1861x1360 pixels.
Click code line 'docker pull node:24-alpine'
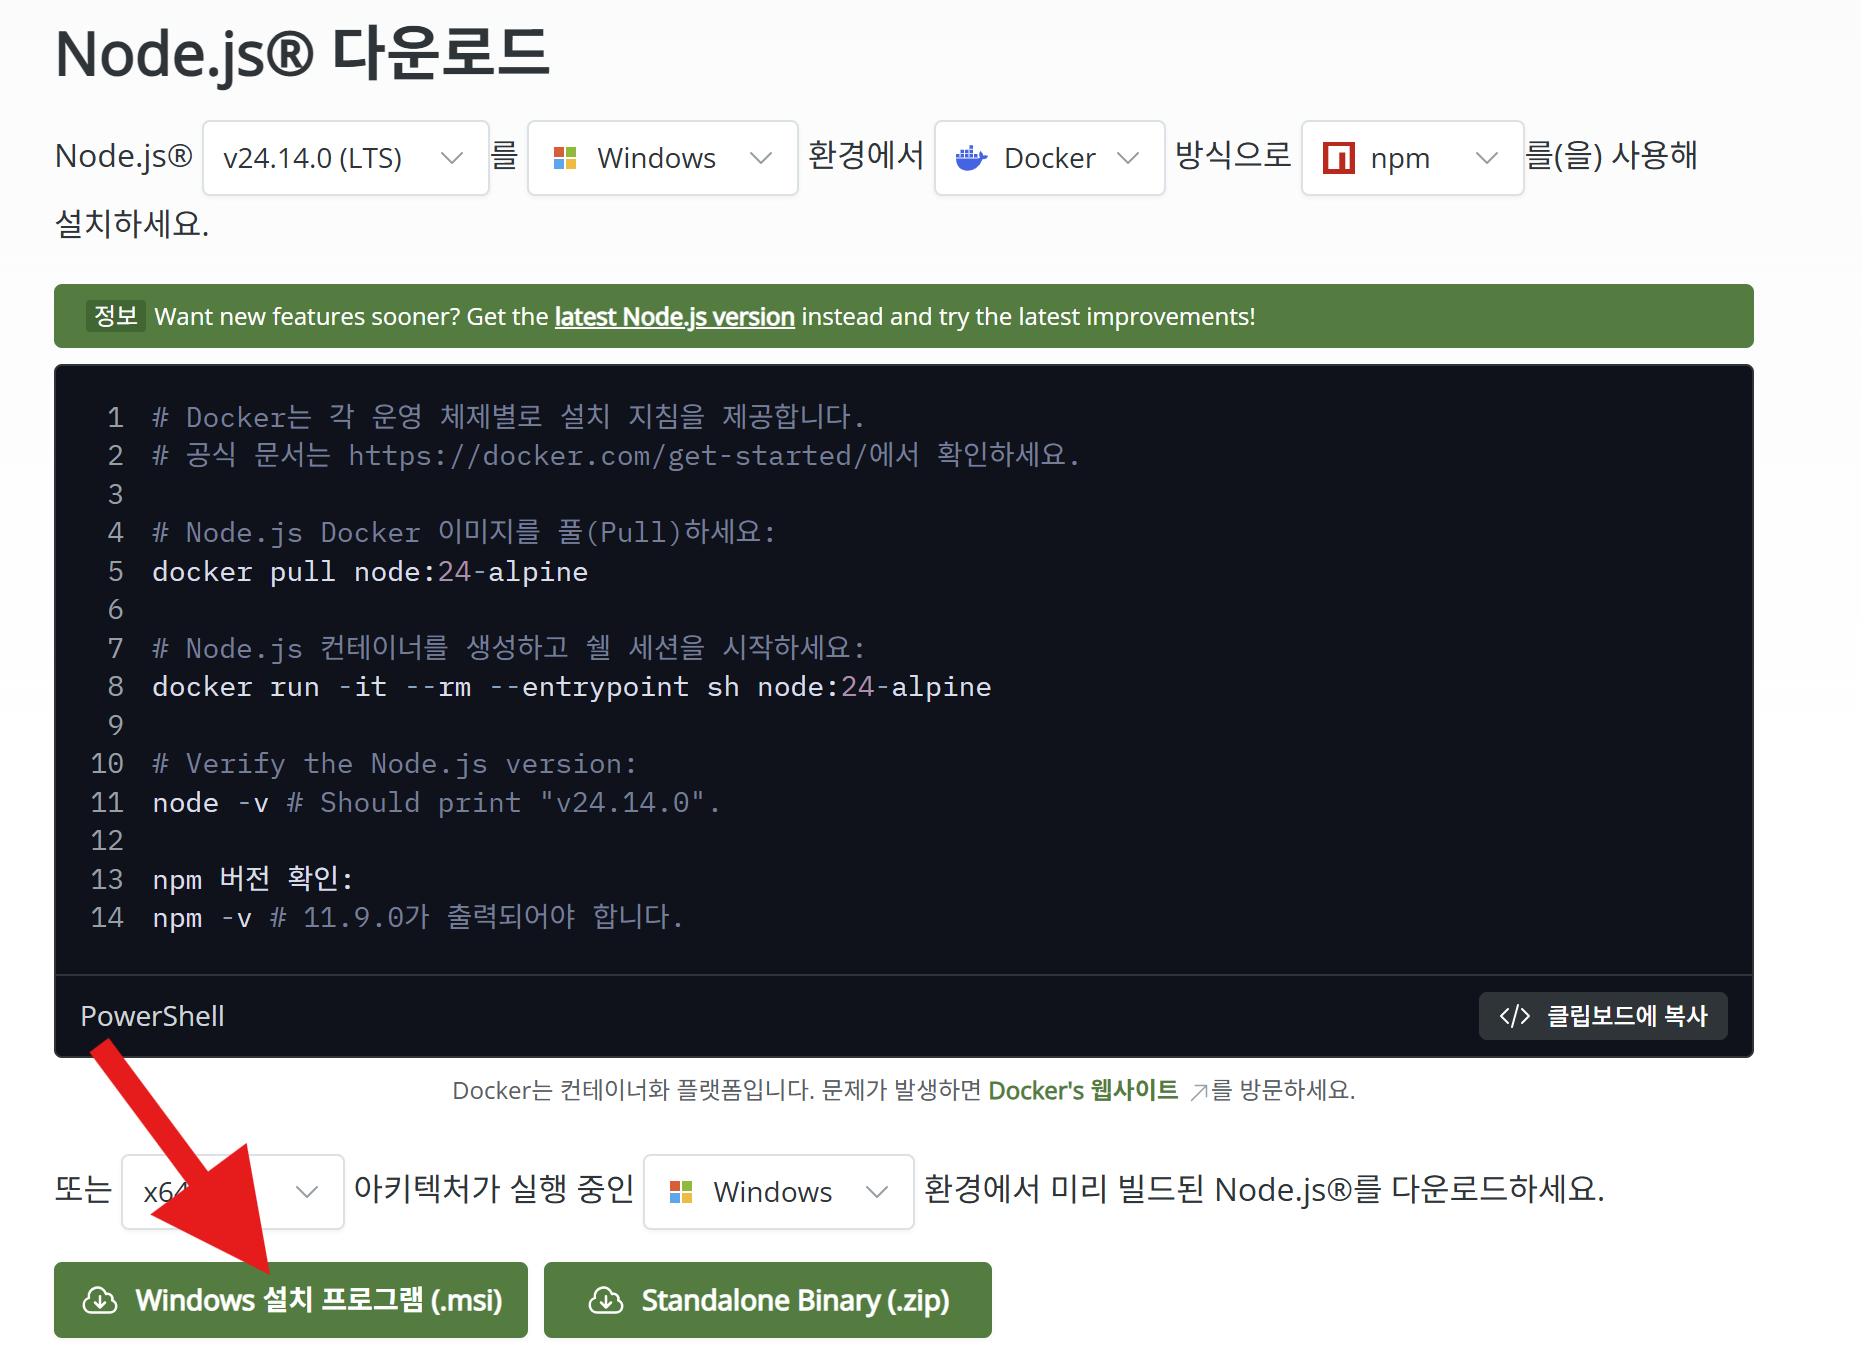(370, 572)
